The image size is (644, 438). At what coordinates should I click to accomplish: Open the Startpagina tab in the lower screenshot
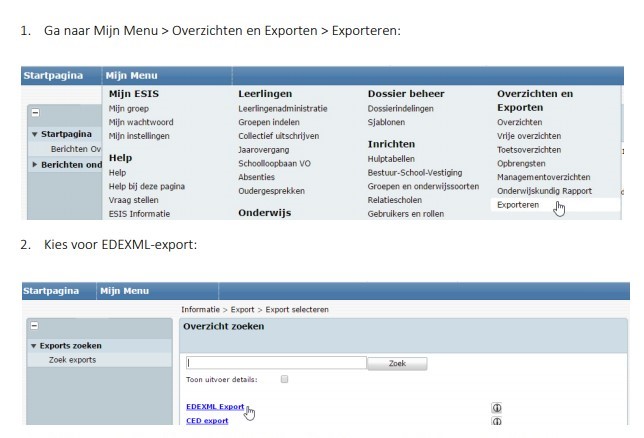click(x=51, y=291)
